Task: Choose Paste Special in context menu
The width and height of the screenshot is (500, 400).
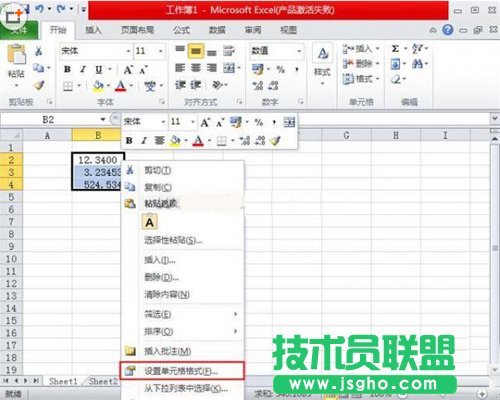Action: [x=182, y=240]
